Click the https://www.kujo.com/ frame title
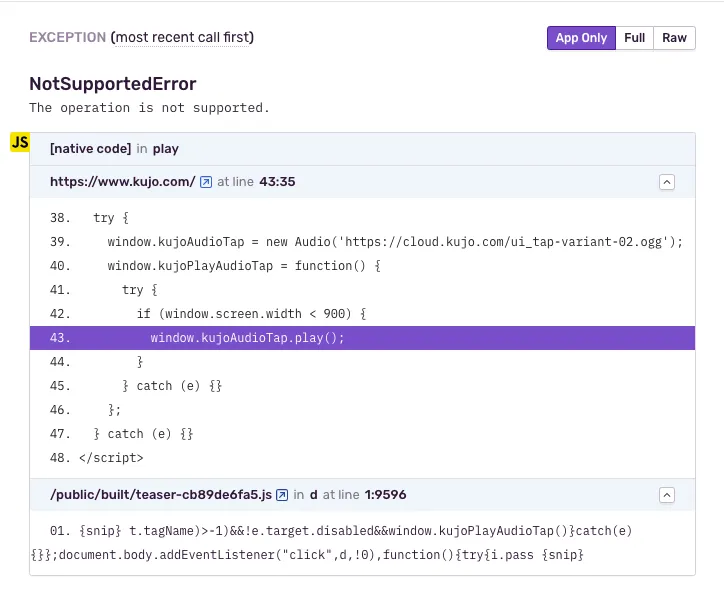The image size is (724, 593). pyautogui.click(x=122, y=182)
